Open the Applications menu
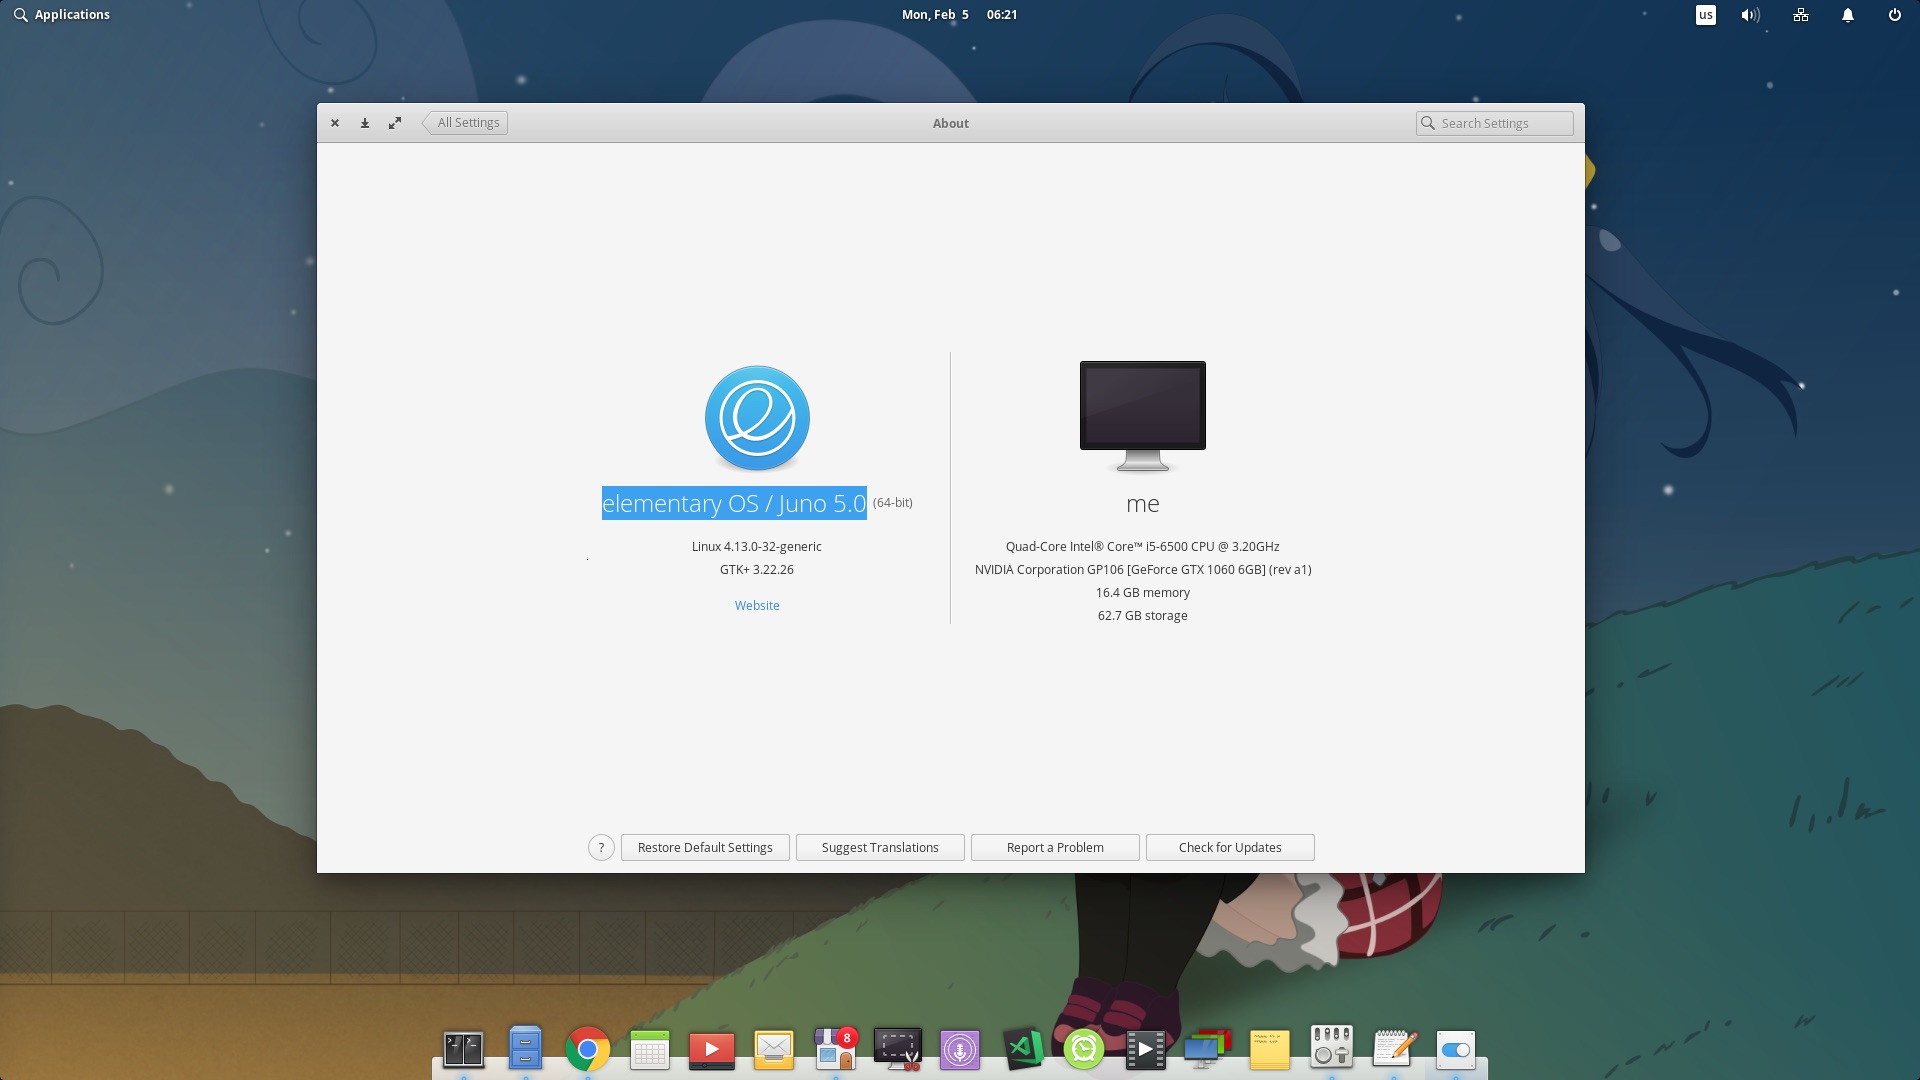 62,15
